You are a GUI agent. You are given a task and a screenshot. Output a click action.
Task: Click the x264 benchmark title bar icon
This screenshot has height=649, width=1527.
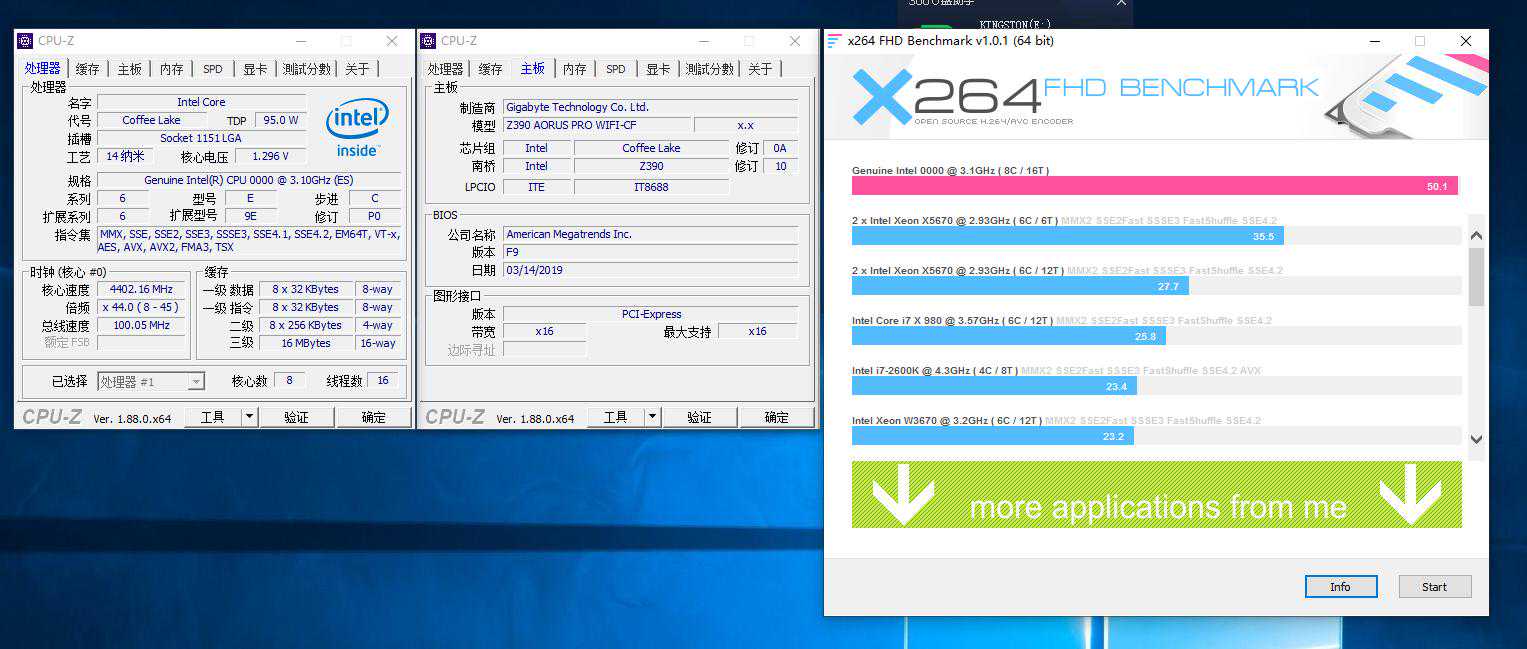(833, 41)
